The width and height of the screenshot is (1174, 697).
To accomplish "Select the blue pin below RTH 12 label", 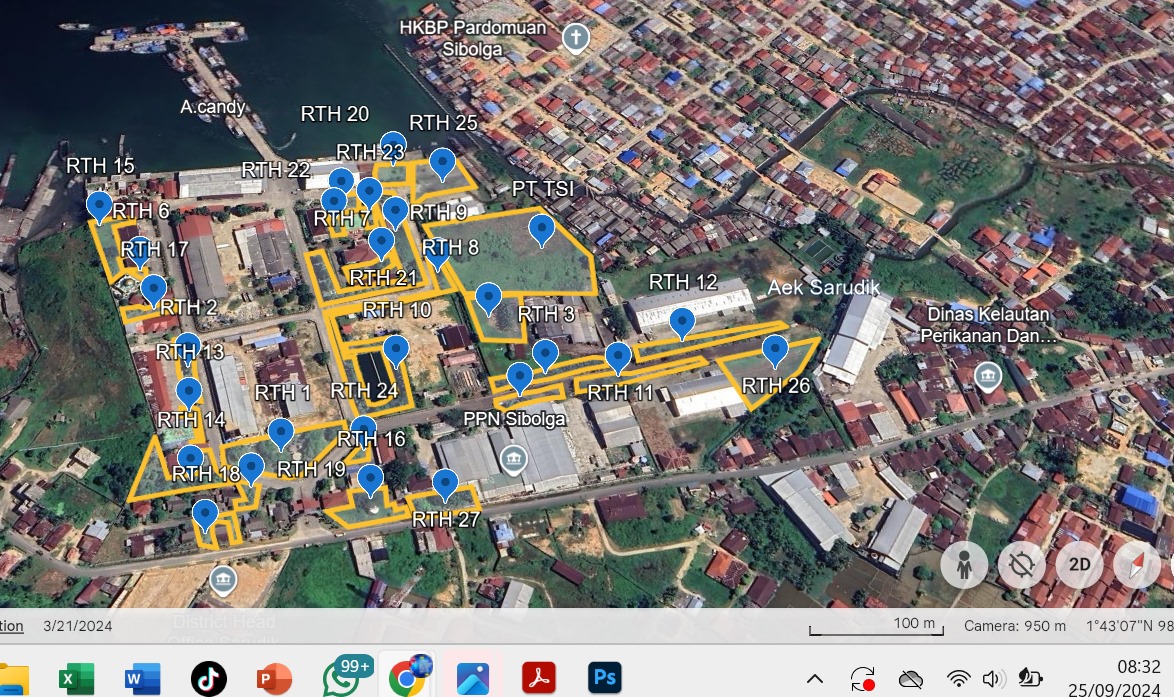I will 681,323.
